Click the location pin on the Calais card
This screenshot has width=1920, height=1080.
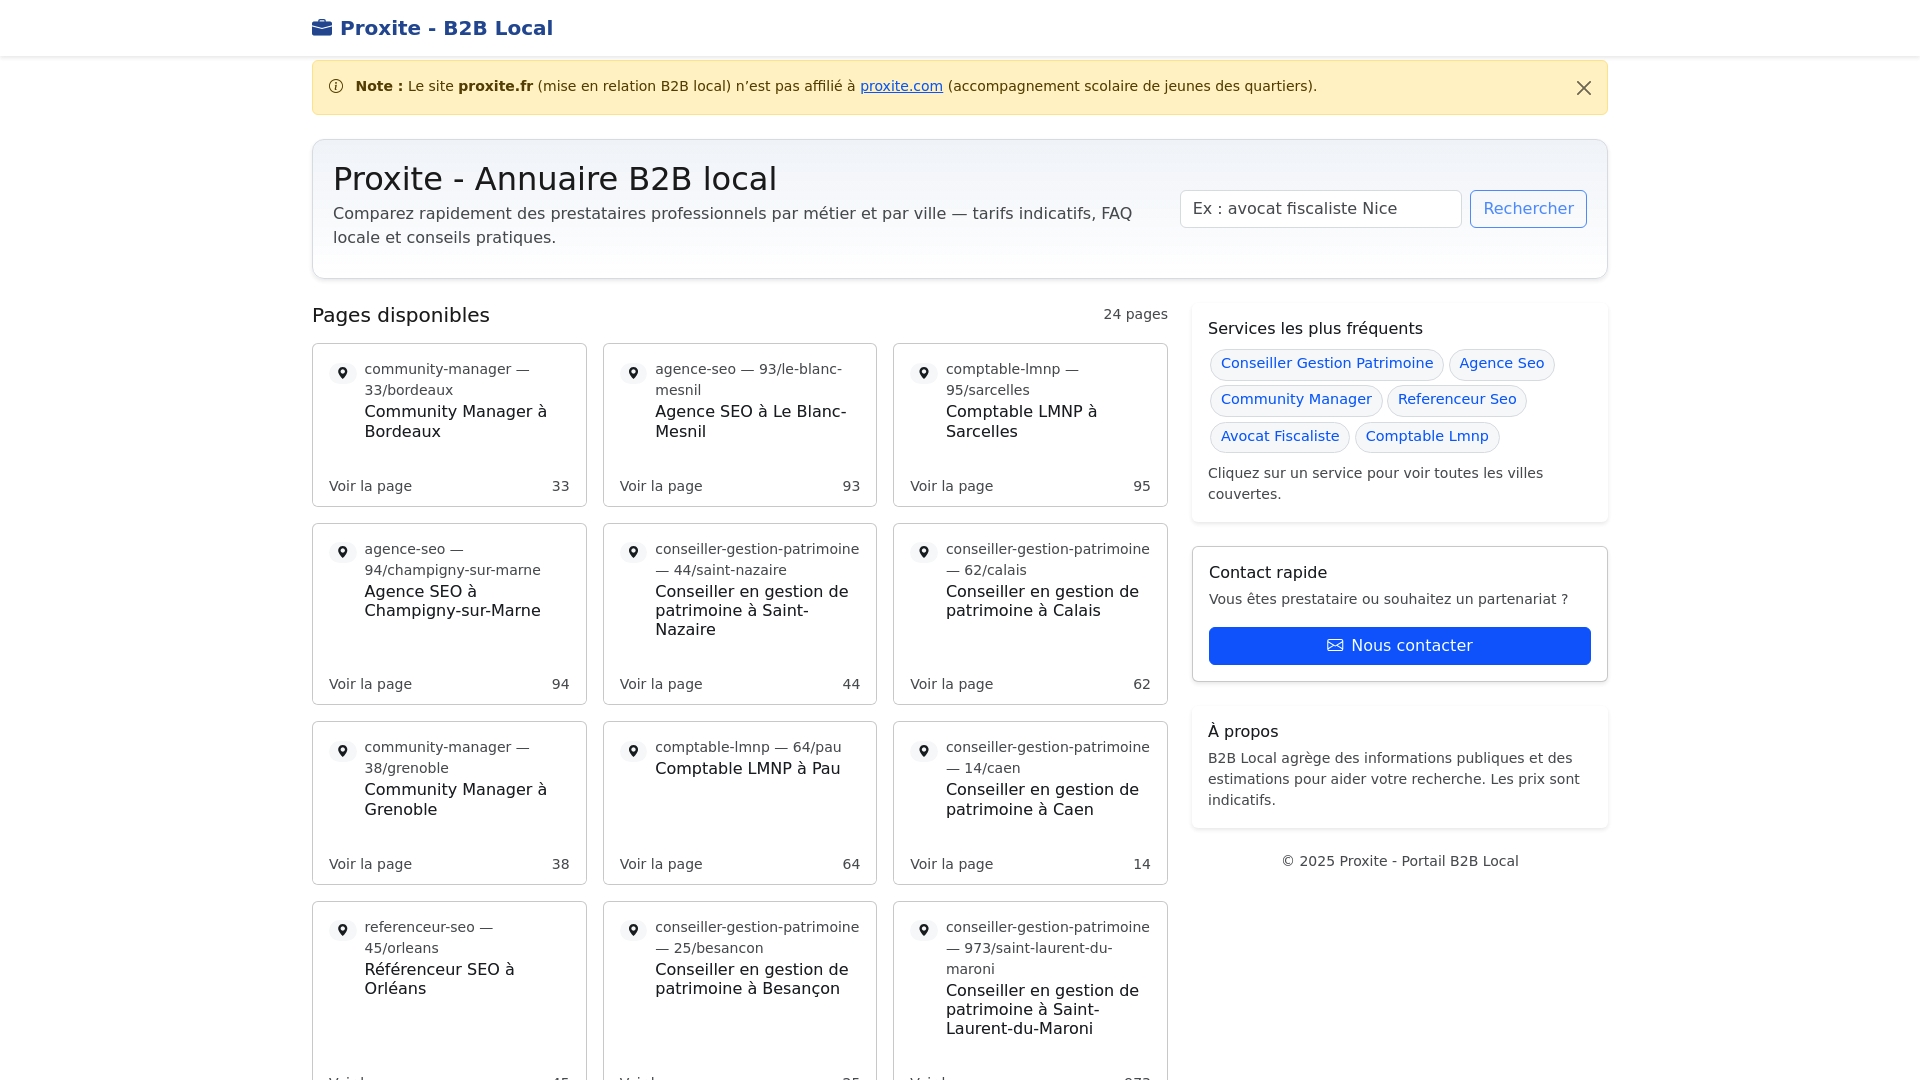(x=924, y=552)
